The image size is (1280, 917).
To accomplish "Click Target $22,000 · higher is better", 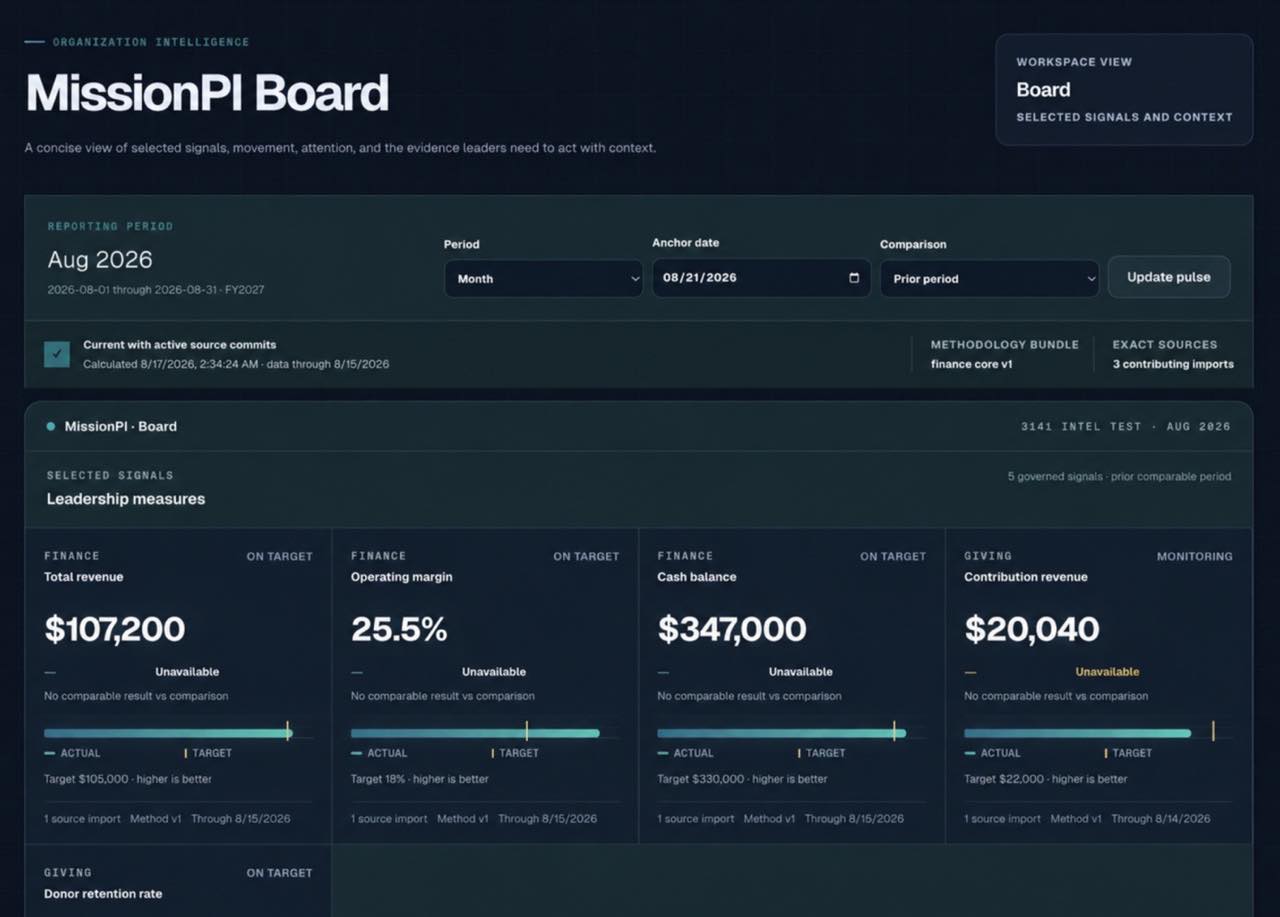I will point(1045,779).
